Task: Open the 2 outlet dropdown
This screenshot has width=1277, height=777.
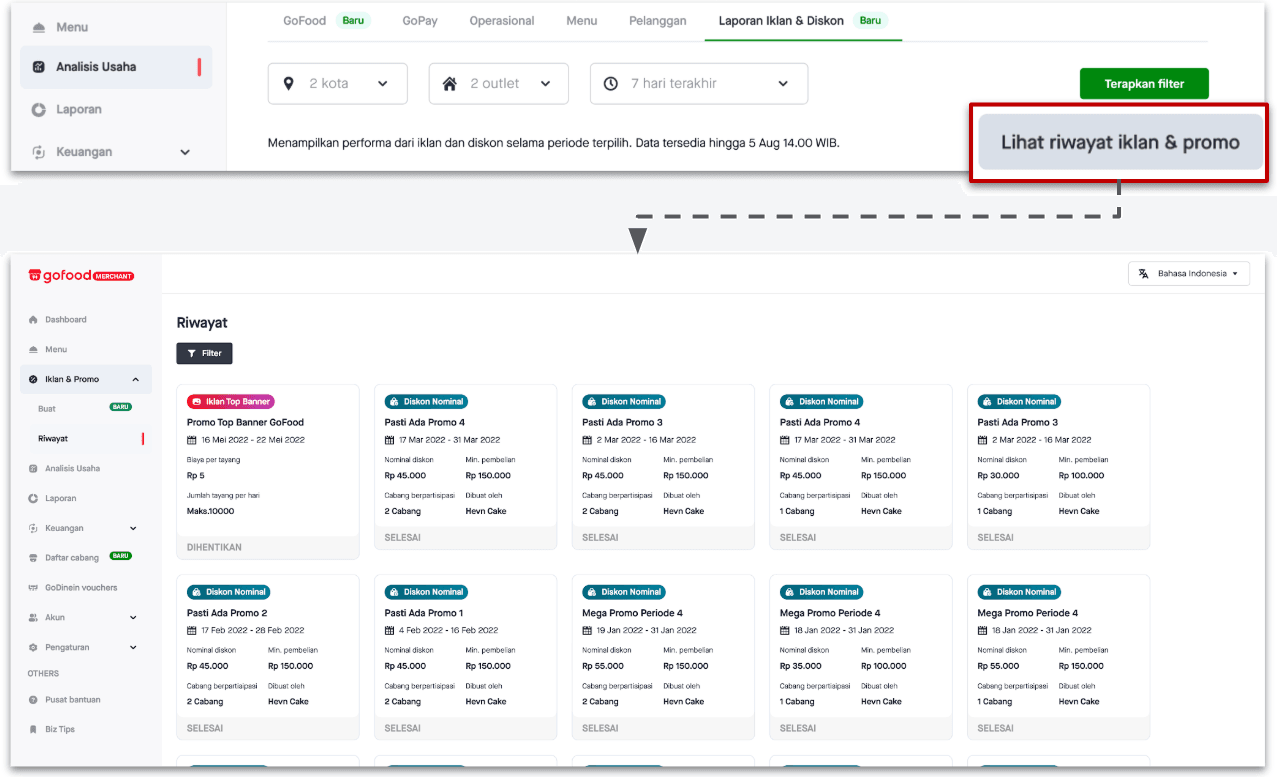Action: coord(498,84)
